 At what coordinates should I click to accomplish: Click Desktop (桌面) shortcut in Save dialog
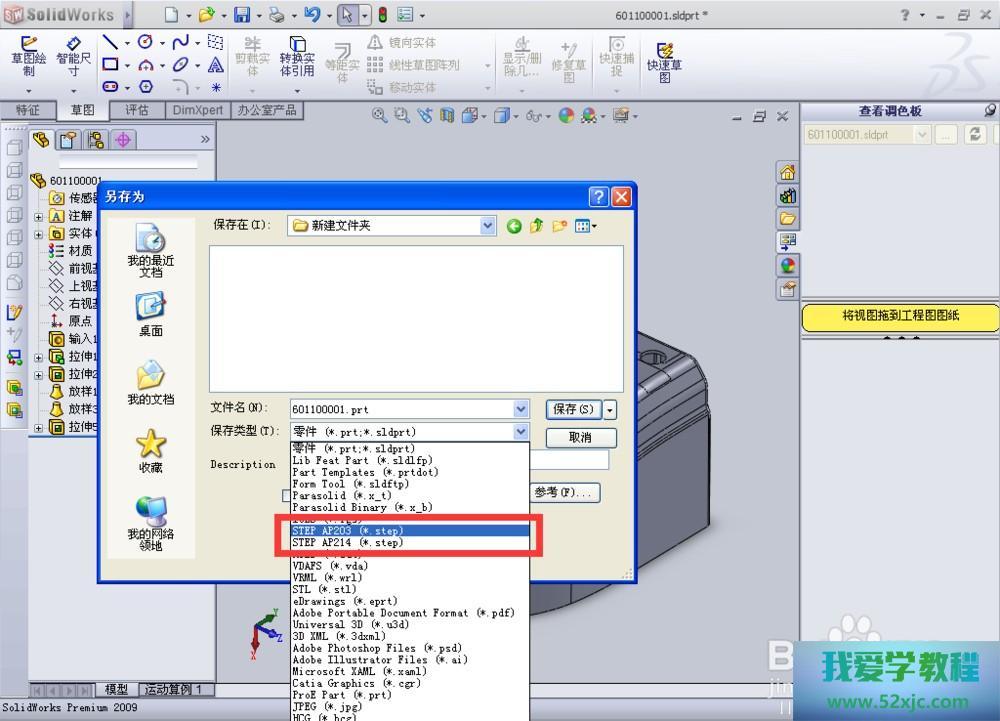point(151,313)
